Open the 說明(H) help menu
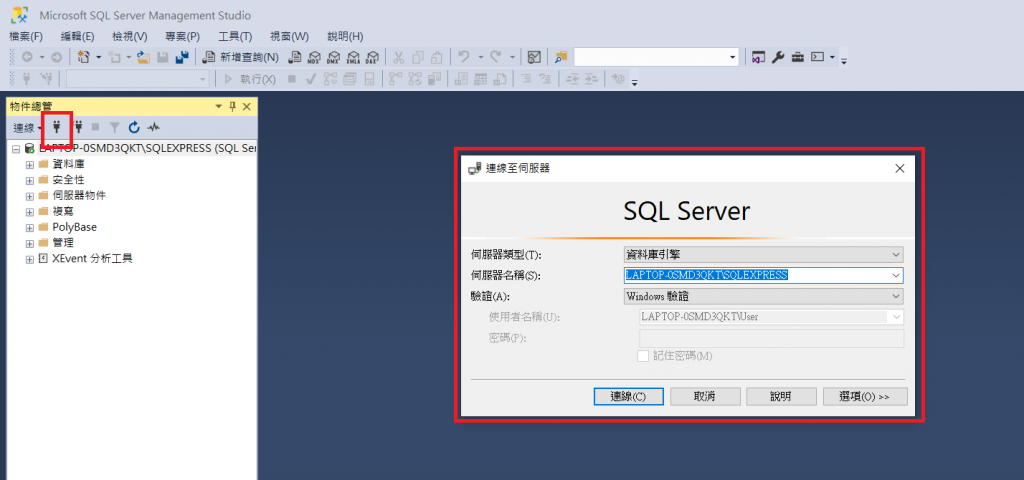 [x=345, y=37]
